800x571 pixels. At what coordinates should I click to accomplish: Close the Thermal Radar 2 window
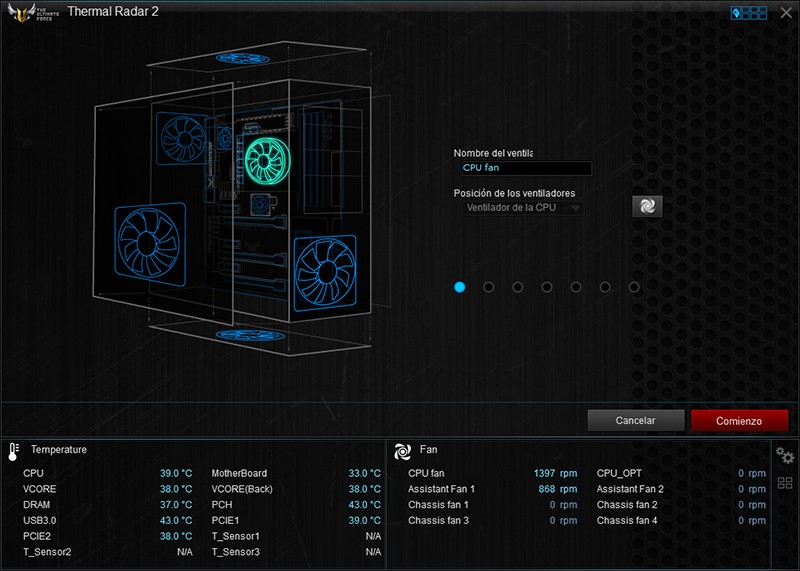tap(786, 13)
